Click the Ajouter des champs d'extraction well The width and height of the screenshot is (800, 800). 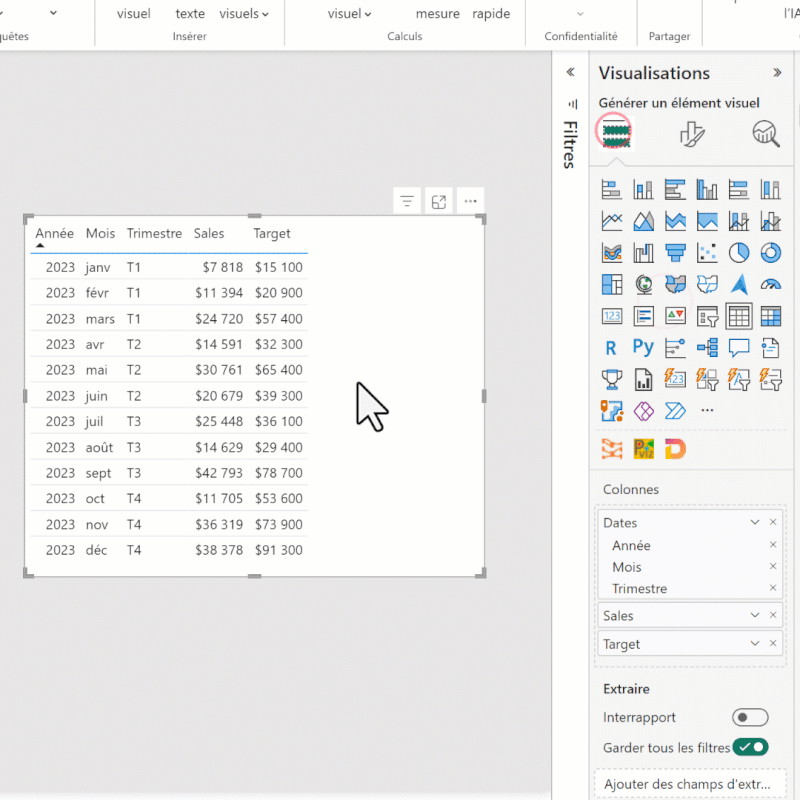690,784
